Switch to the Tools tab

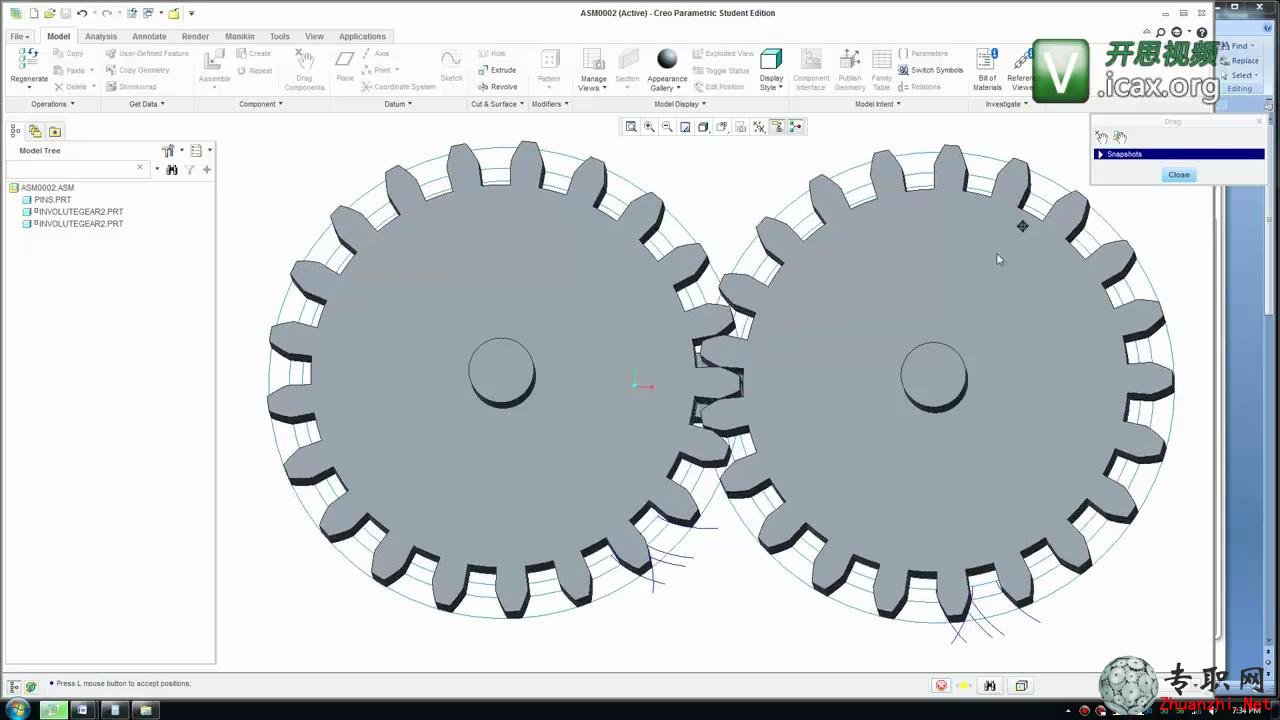pyautogui.click(x=279, y=36)
